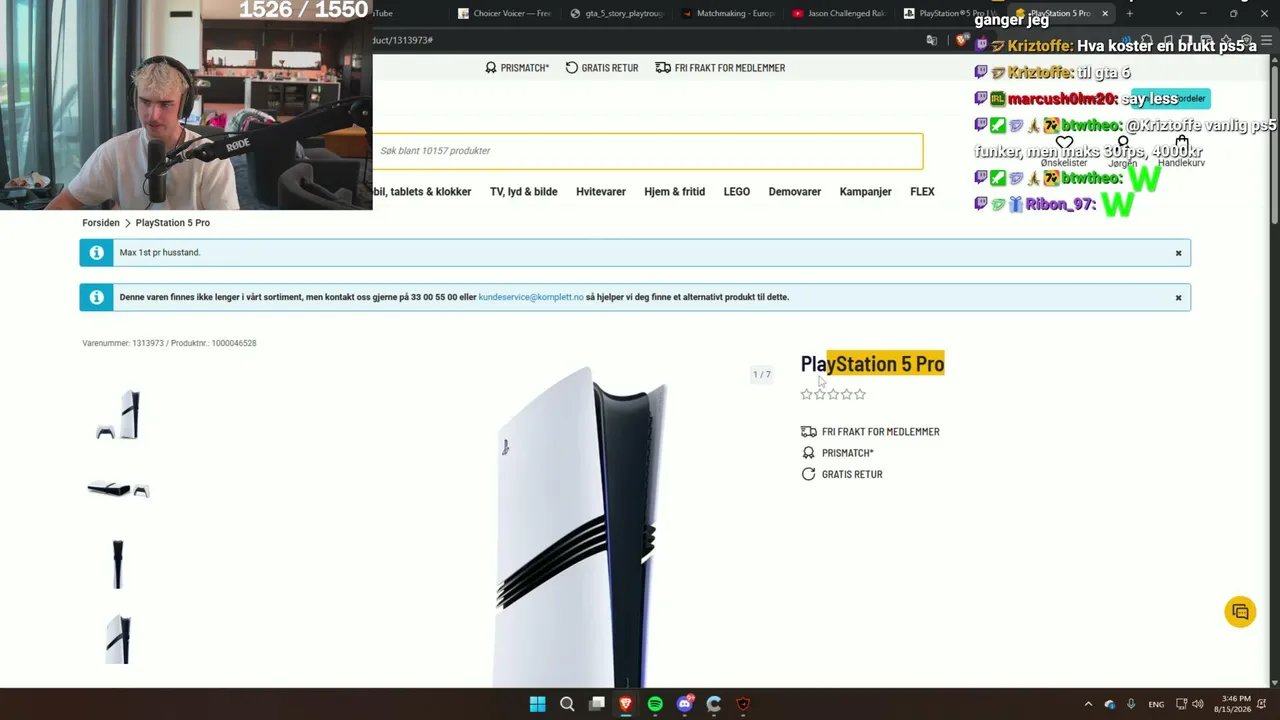Open TV, lyd & bilde category
The width and height of the screenshot is (1280, 720).
click(x=523, y=192)
